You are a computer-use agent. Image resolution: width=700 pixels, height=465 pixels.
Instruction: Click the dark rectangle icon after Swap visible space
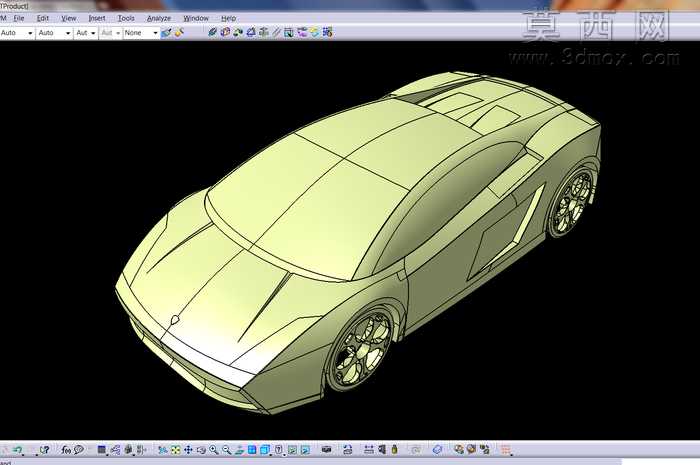[326, 449]
